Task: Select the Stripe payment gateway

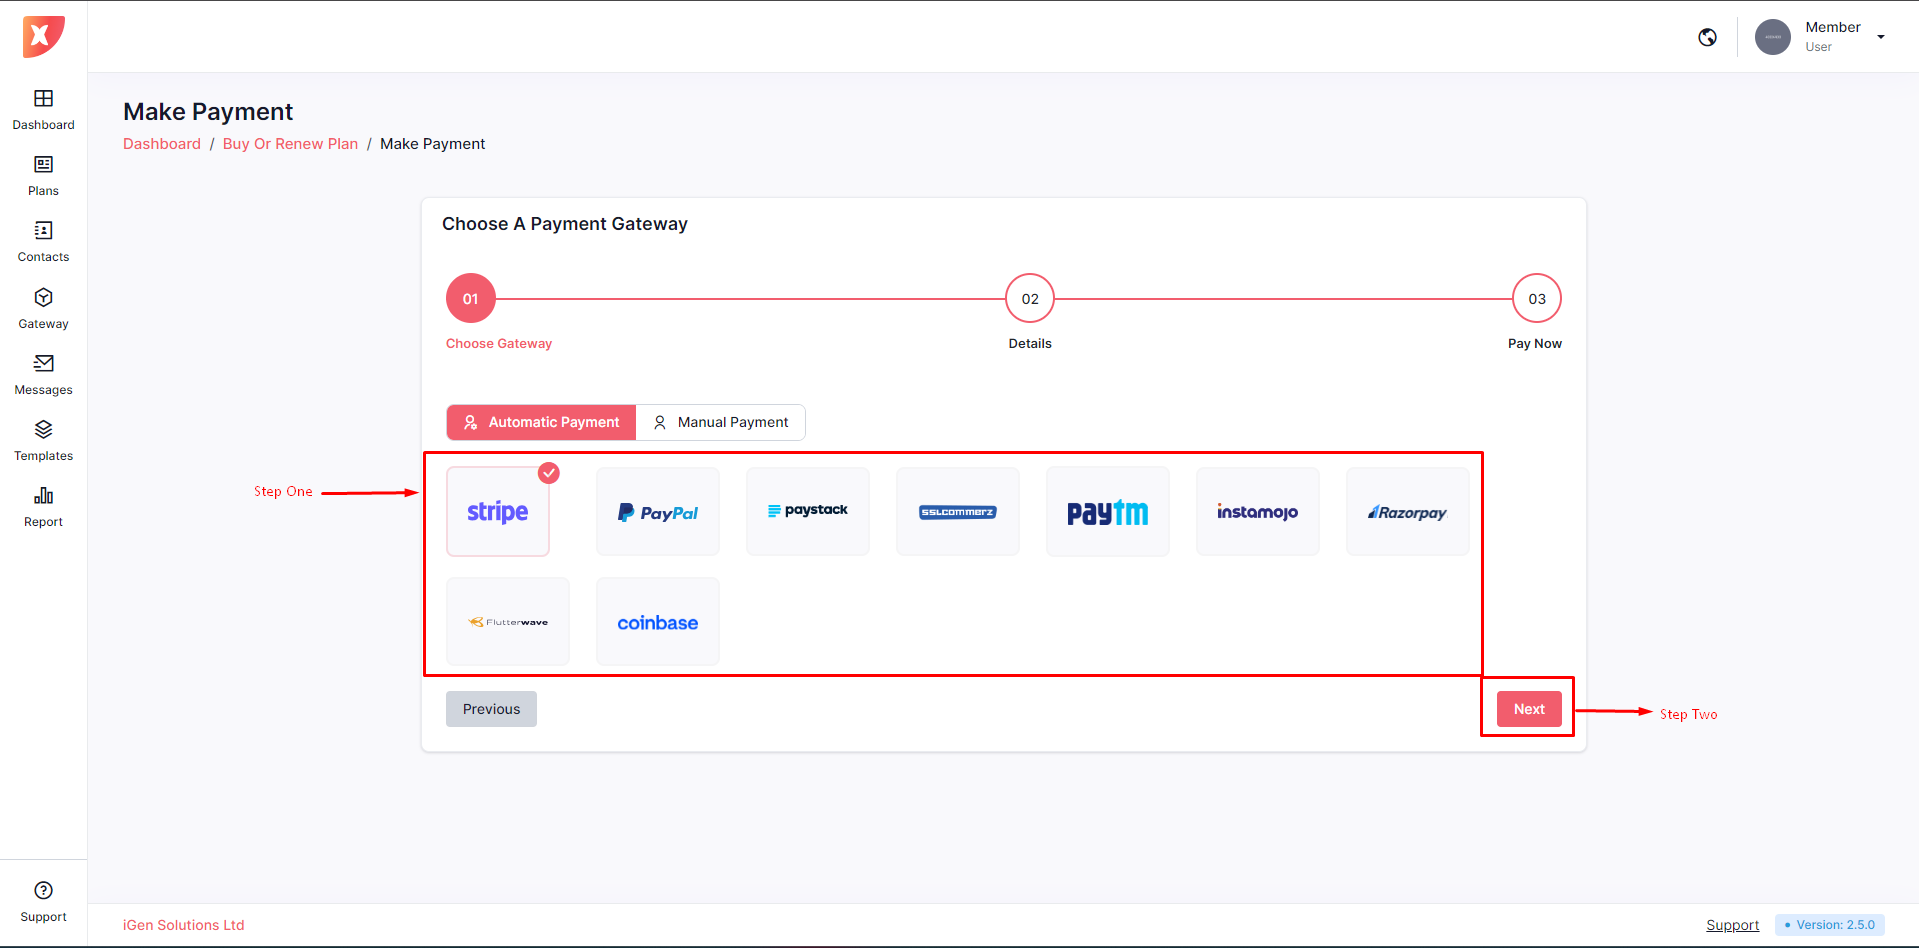Action: [x=498, y=512]
